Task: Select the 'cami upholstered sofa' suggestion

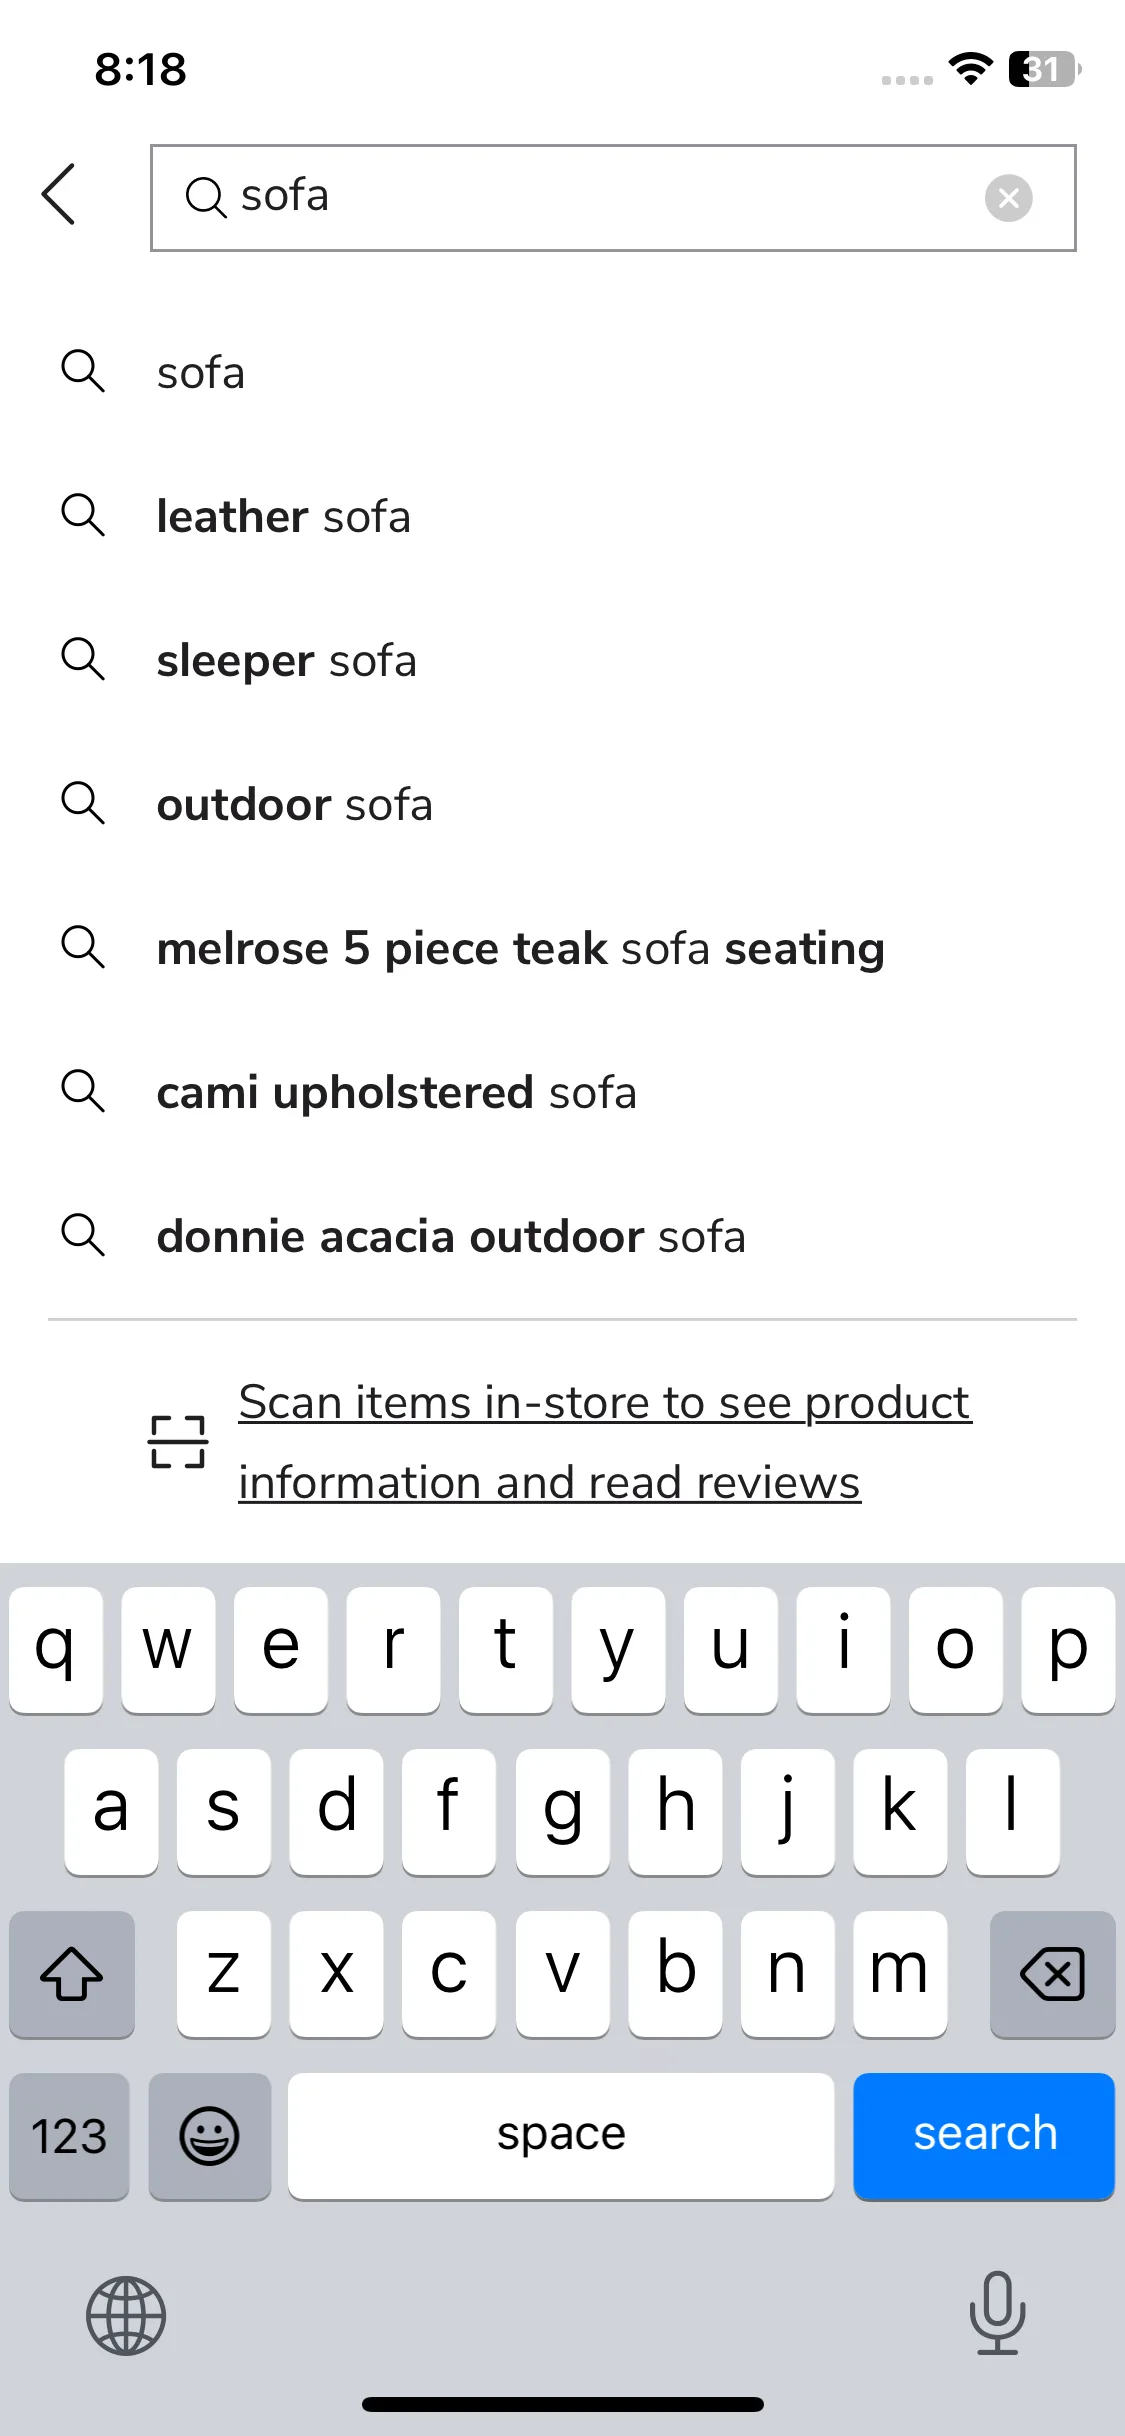Action: coord(562,1092)
